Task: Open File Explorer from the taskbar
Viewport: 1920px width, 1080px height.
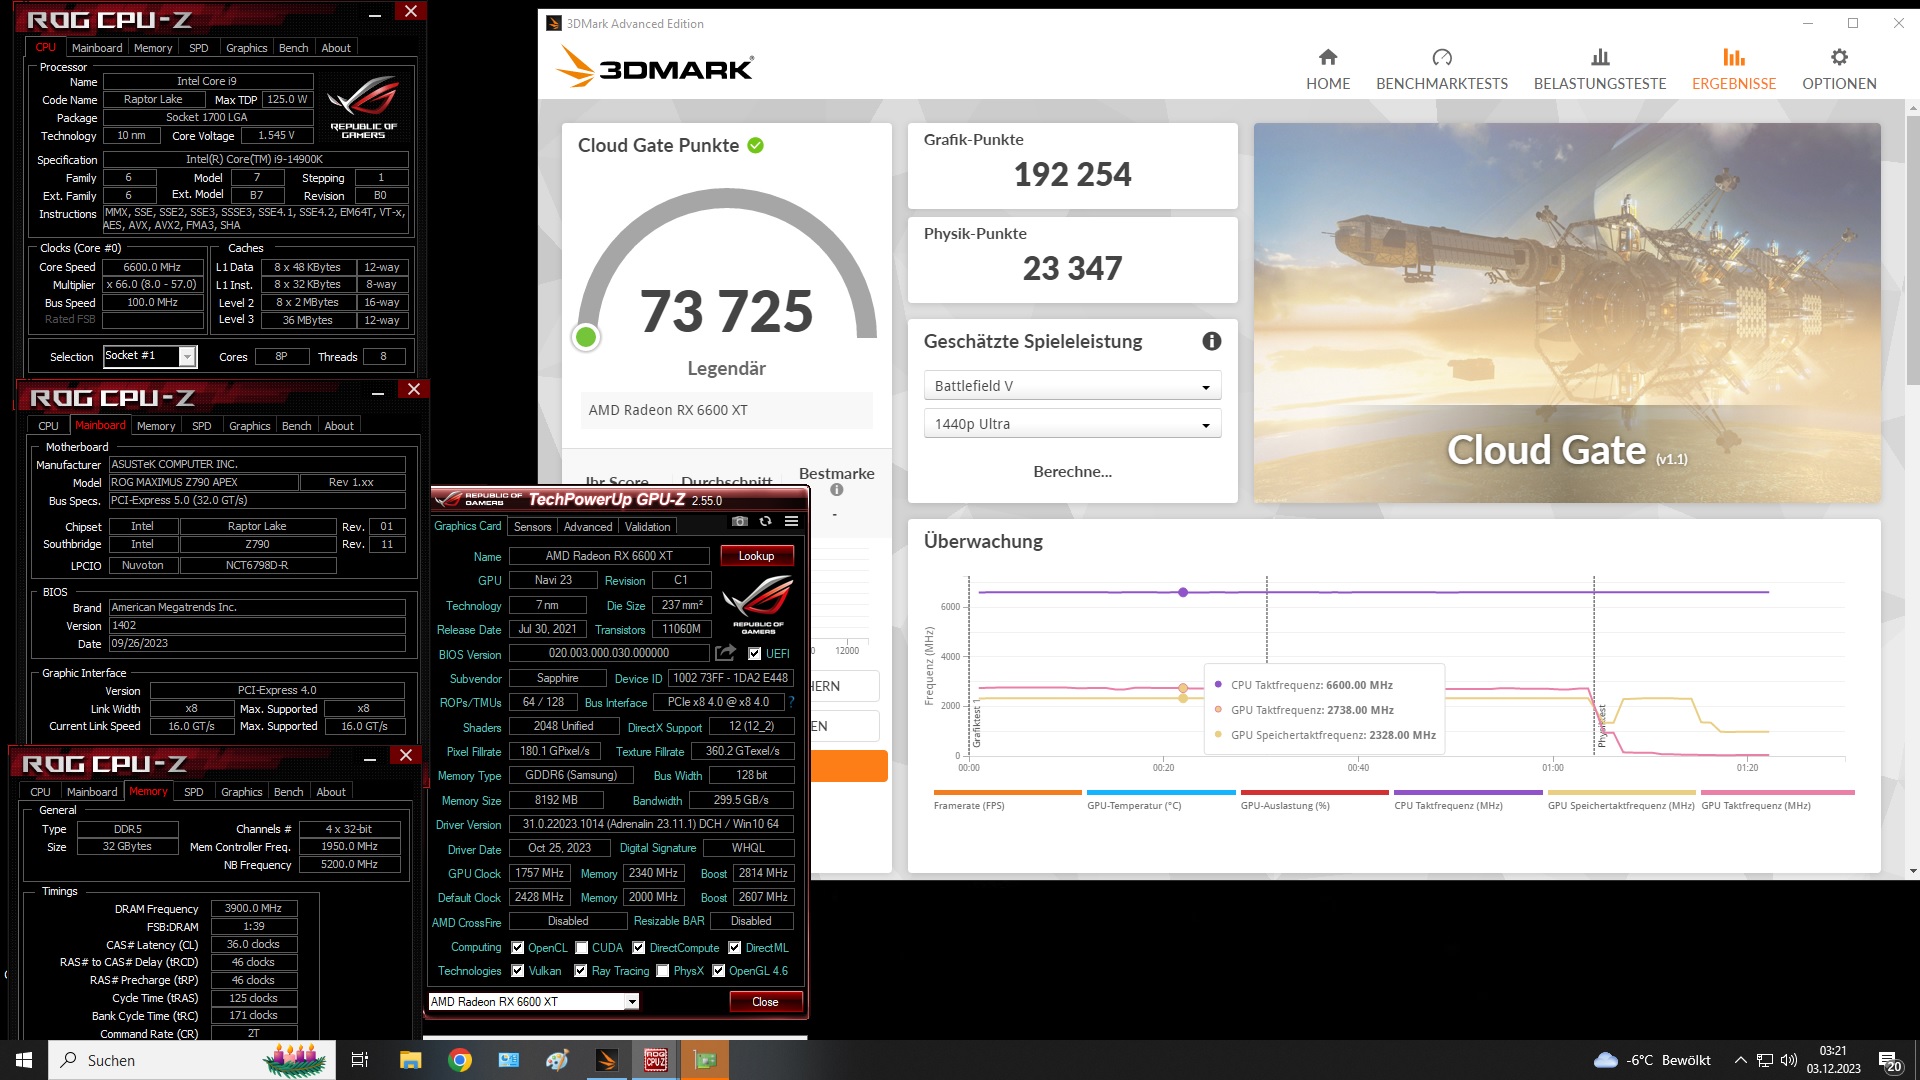Action: [410, 1060]
